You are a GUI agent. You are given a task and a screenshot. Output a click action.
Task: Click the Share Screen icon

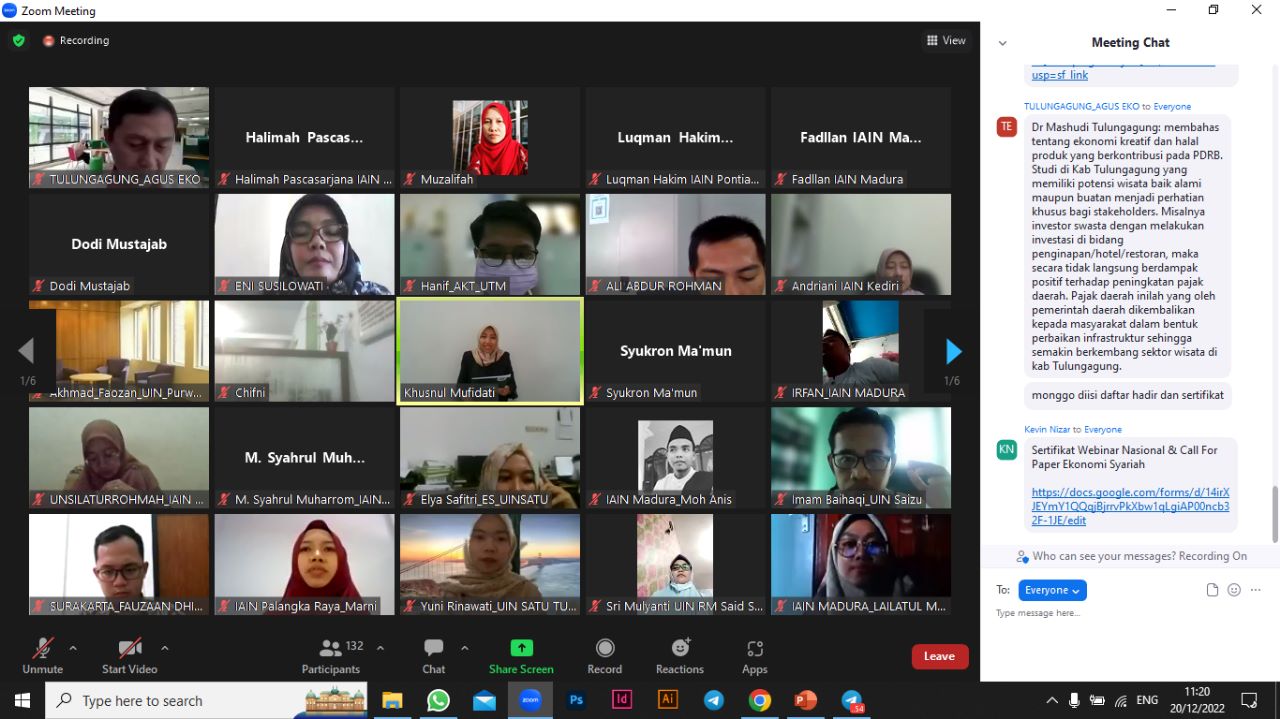click(521, 648)
